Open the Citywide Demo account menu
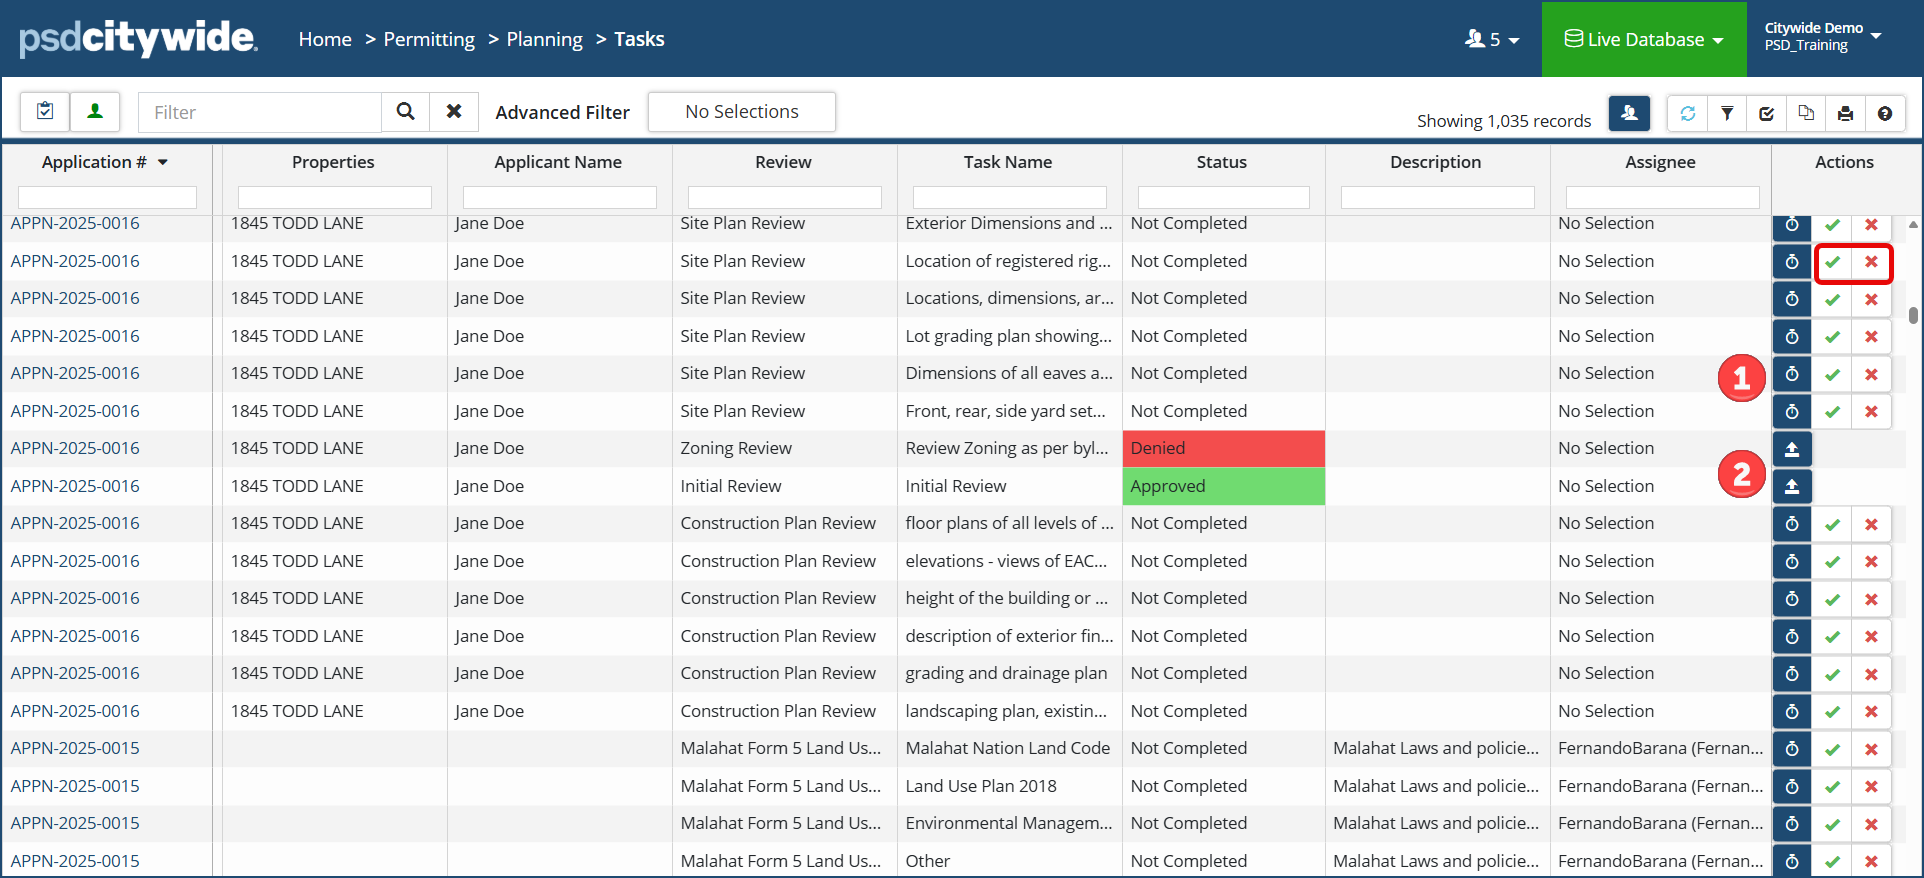1924x878 pixels. pos(1823,37)
